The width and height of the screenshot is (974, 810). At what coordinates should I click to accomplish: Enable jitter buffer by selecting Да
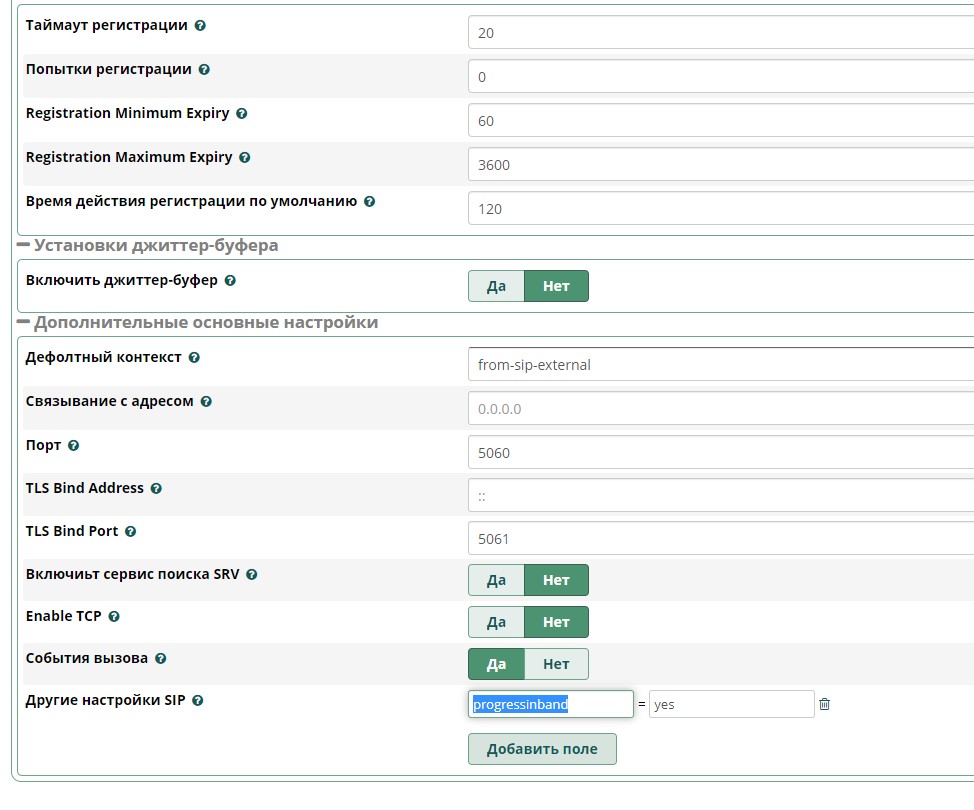tap(496, 286)
